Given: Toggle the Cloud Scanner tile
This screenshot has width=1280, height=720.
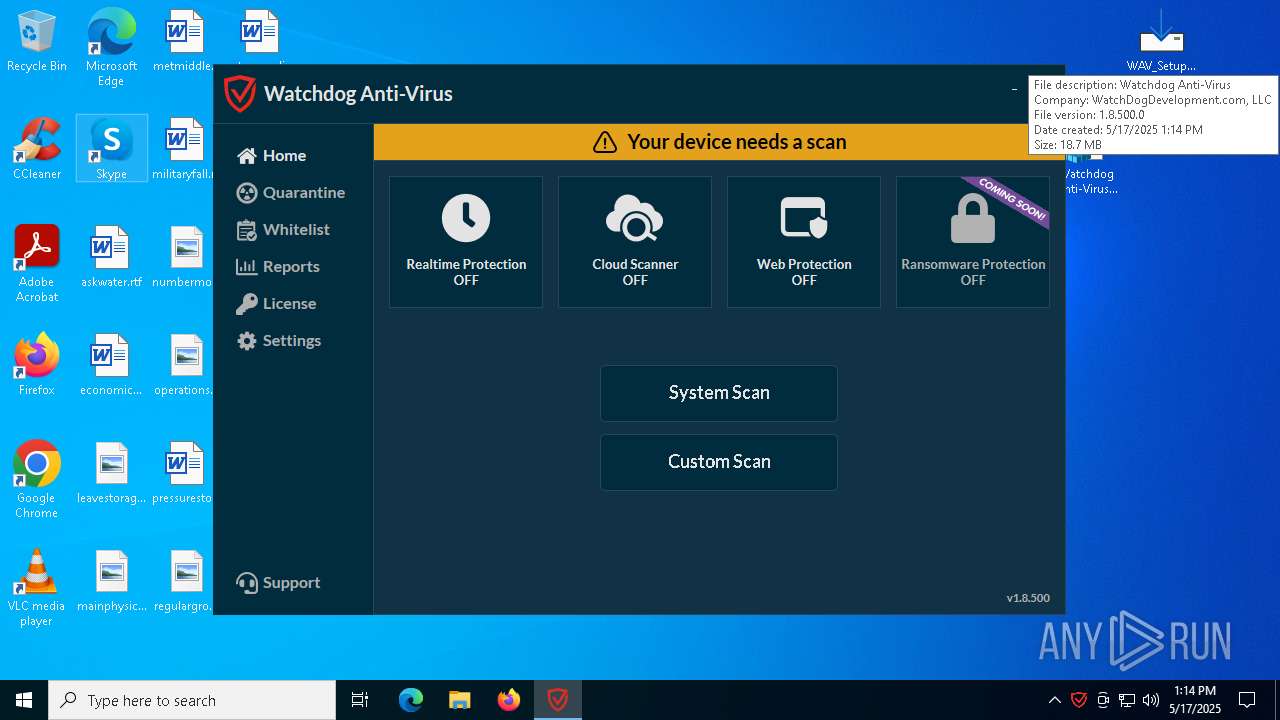Looking at the screenshot, I should pos(635,242).
